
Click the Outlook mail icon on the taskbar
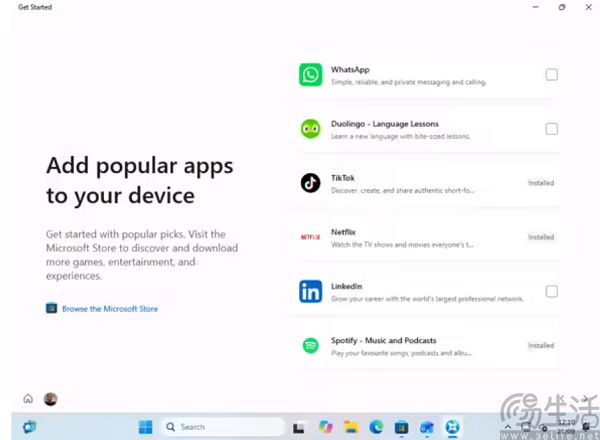[x=427, y=427]
